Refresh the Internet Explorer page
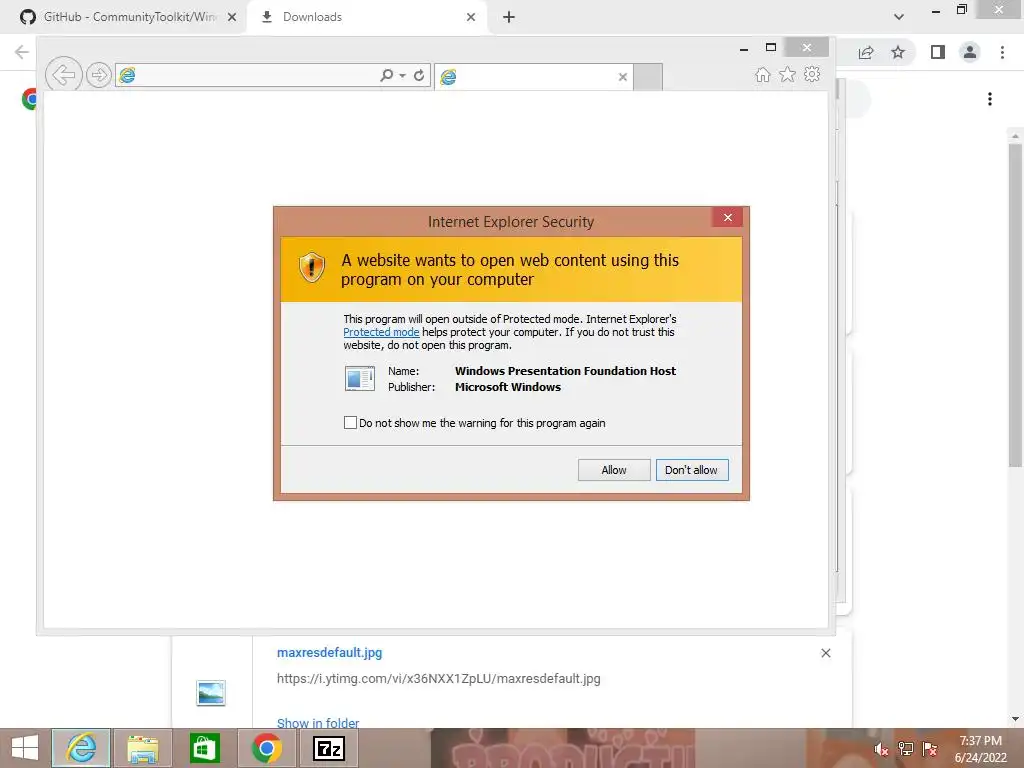This screenshot has width=1024, height=768. click(x=419, y=75)
